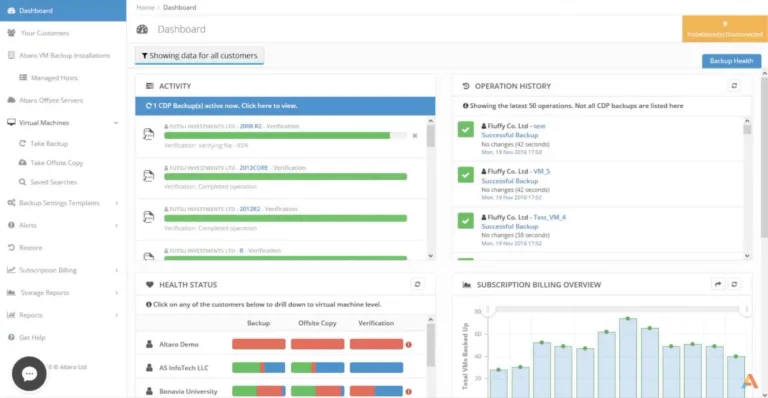Screen dimensions: 768x398
Task: Collapse the Virtual Machines menu
Action: [x=116, y=123]
